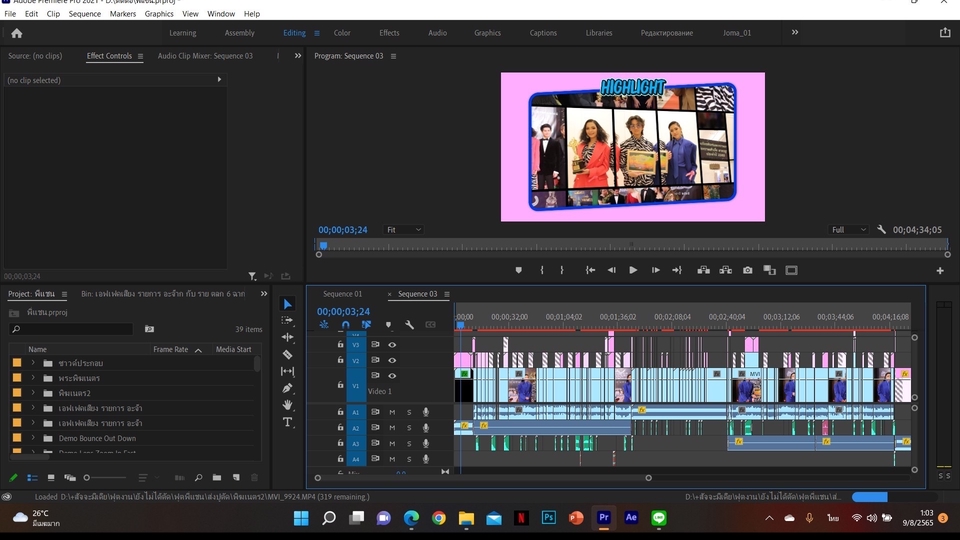Go to In point button

pos(590,270)
